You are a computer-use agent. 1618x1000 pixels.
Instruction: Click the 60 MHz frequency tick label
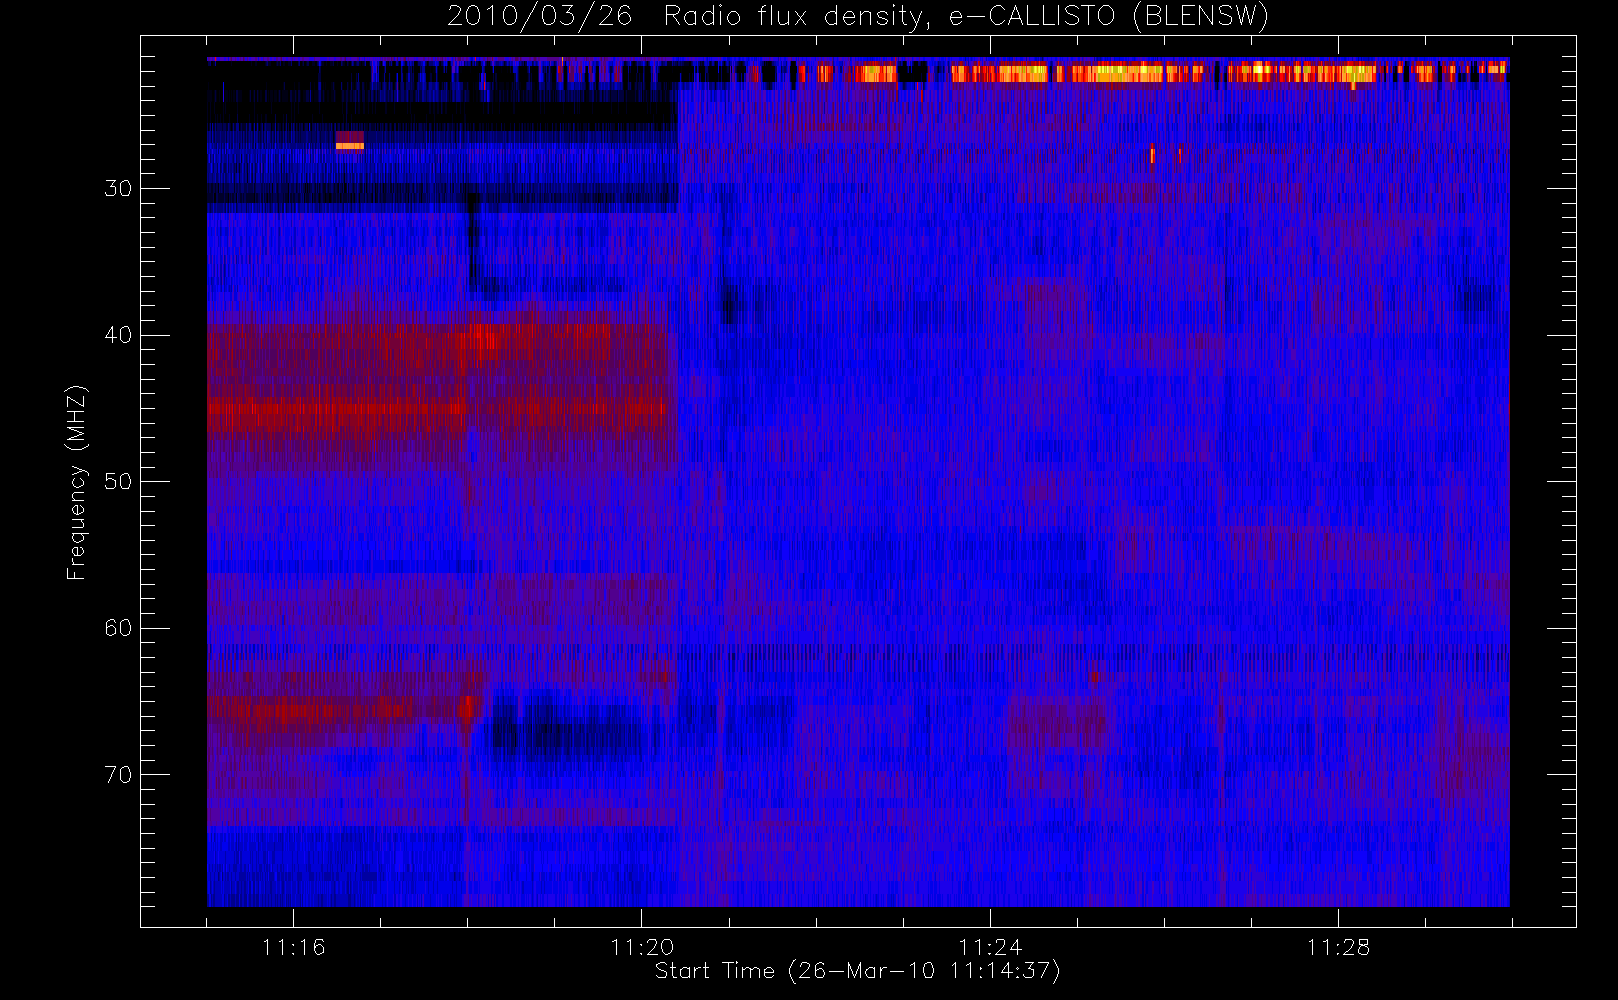coord(118,628)
